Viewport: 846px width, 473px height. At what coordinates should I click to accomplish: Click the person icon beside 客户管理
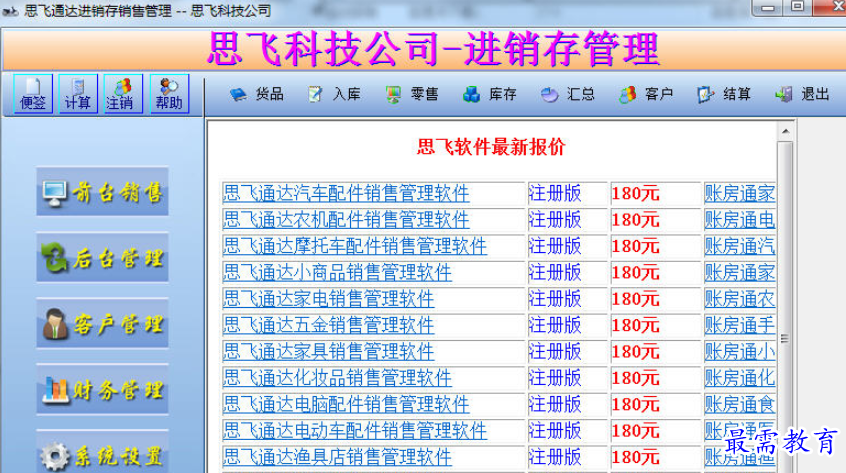pyautogui.click(x=55, y=324)
